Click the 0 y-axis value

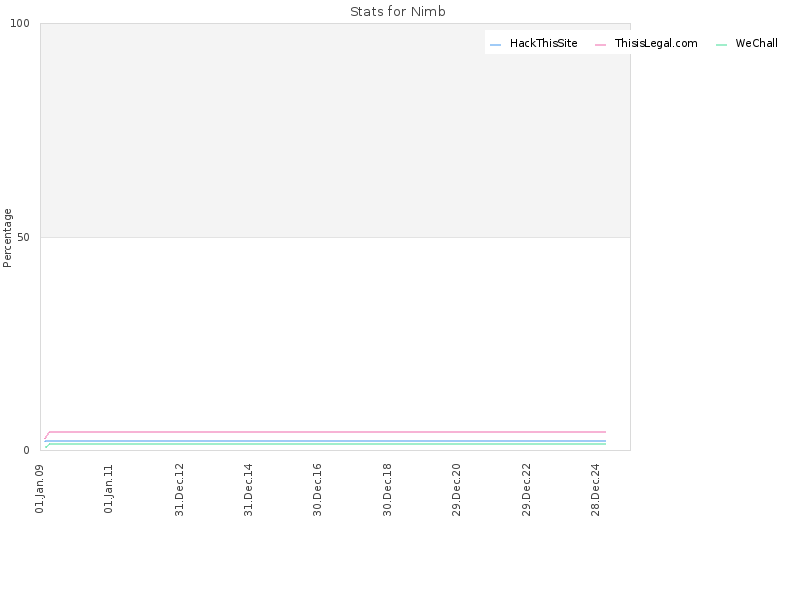[x=27, y=451]
